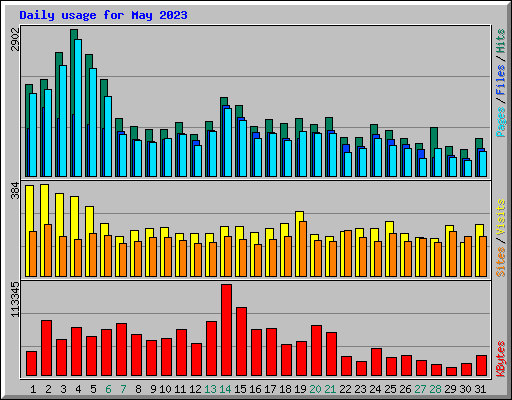
Task: Select day 23 label on the x-axis
Action: pyautogui.click(x=360, y=389)
